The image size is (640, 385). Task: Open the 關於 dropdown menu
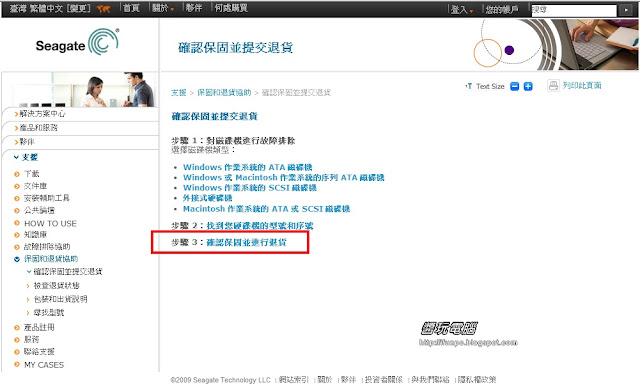point(162,8)
